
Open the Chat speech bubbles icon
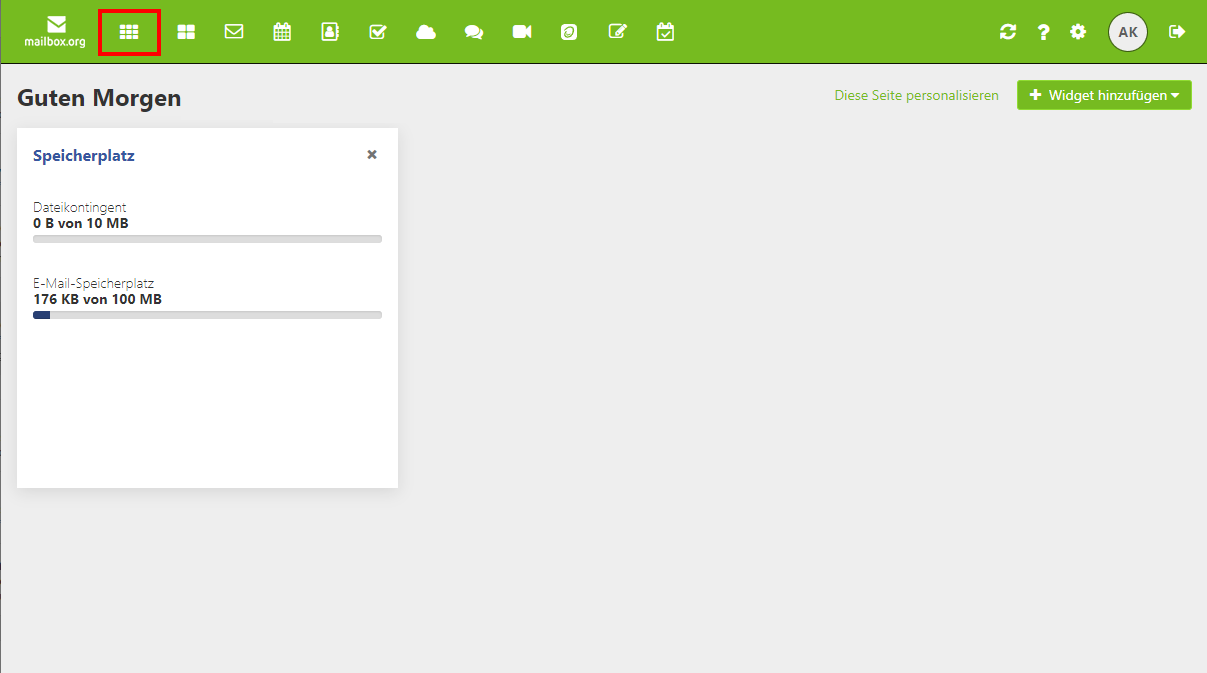pos(474,32)
